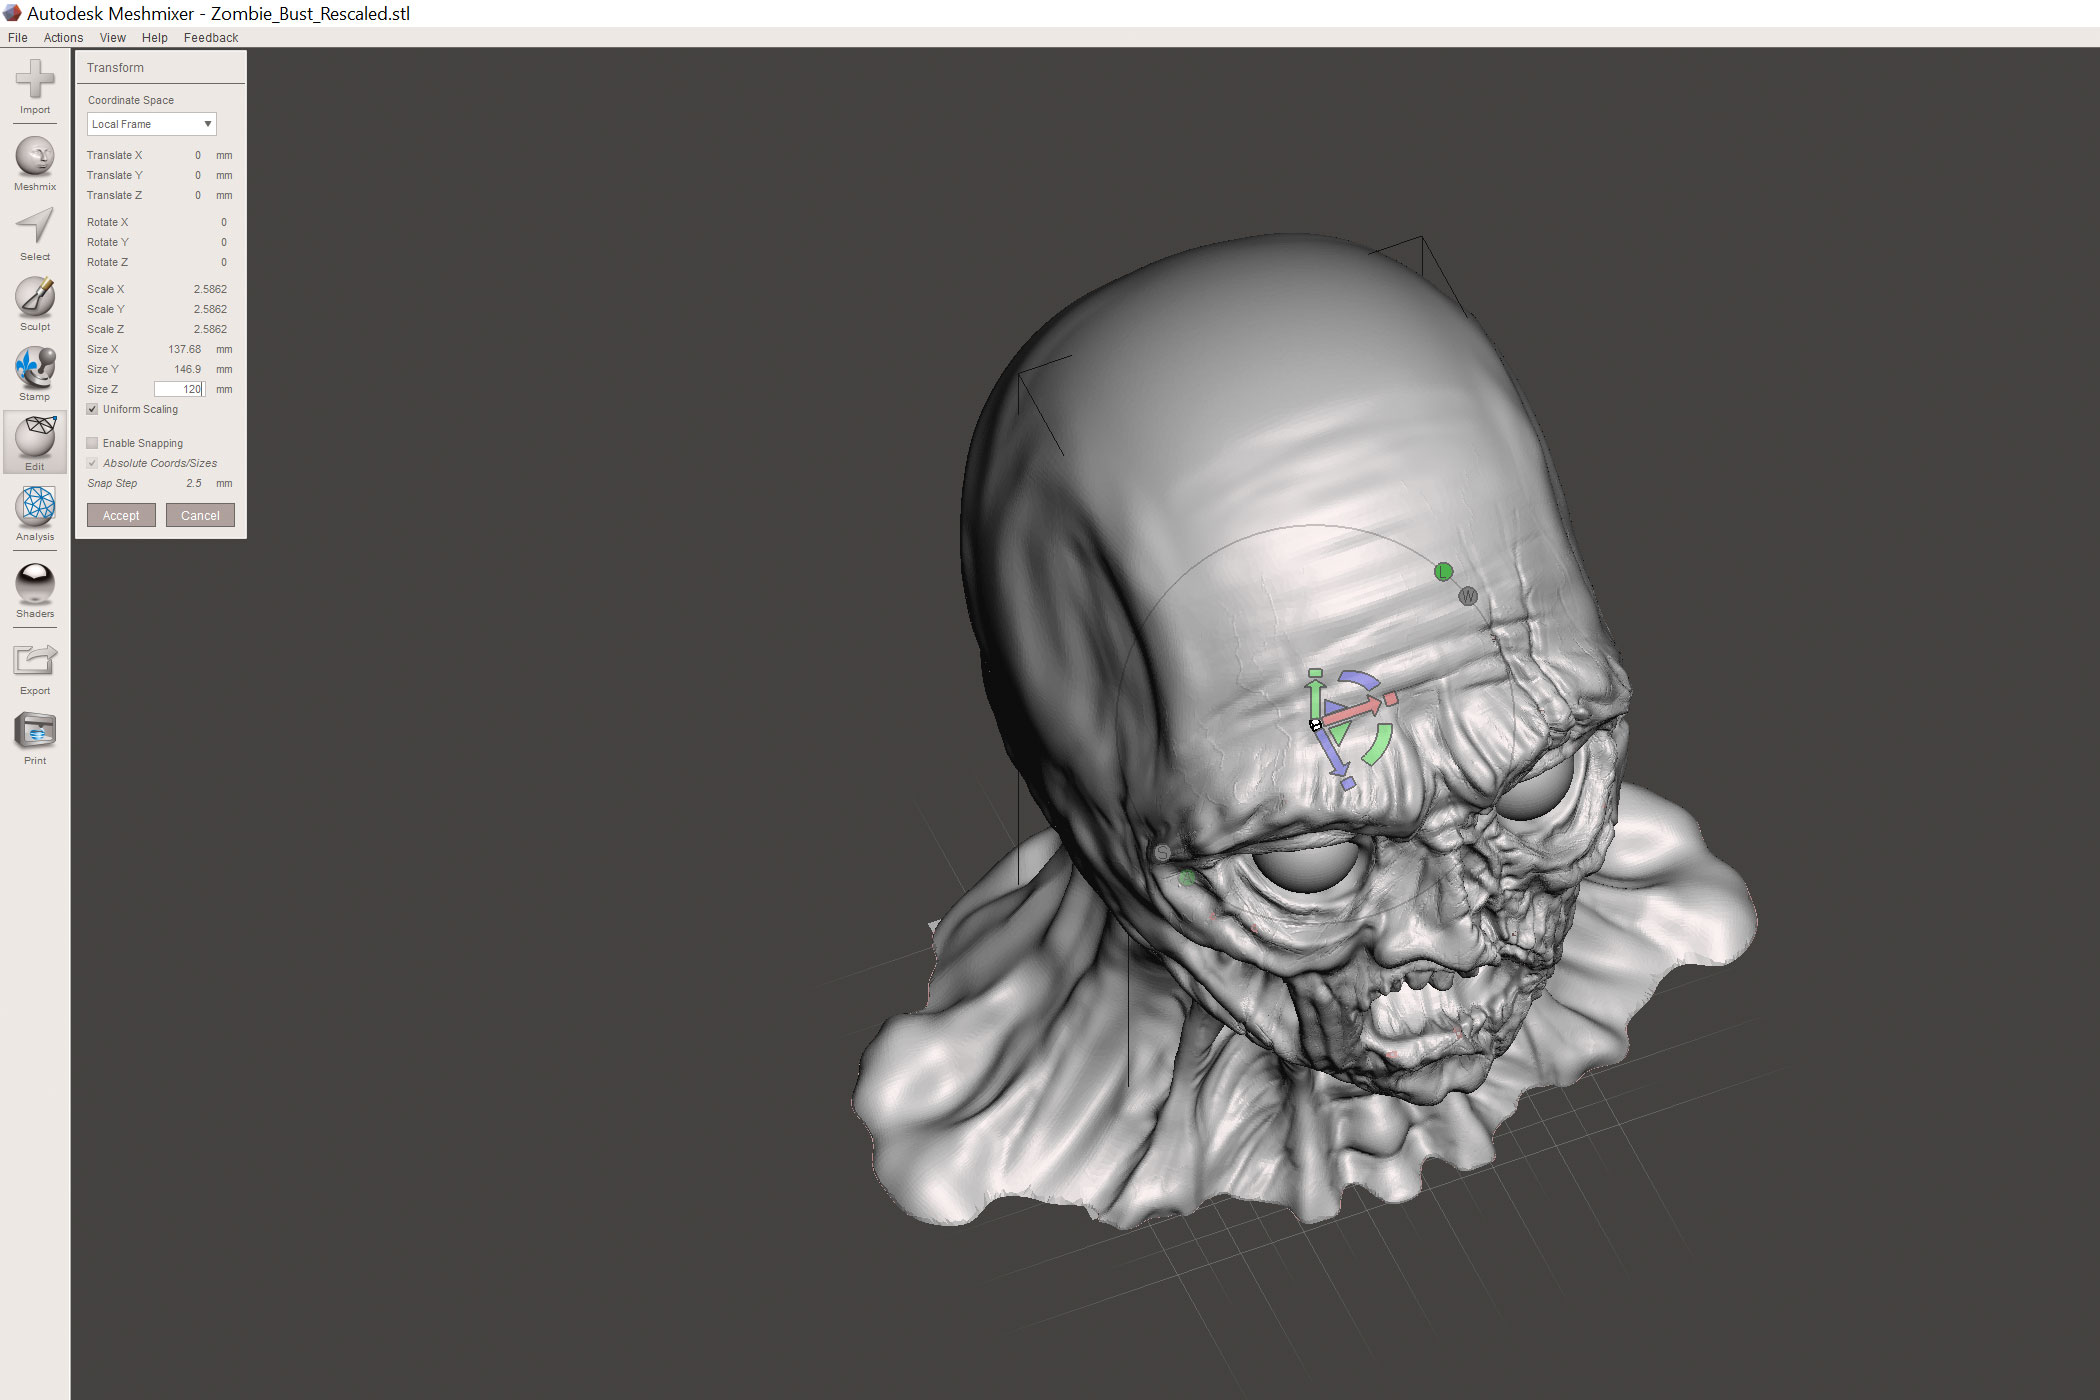The width and height of the screenshot is (2100, 1400).
Task: Open the Print tool
Action: (x=35, y=732)
